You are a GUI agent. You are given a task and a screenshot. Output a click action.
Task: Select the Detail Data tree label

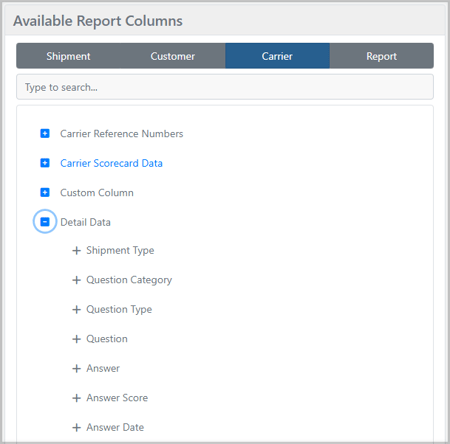(x=85, y=222)
